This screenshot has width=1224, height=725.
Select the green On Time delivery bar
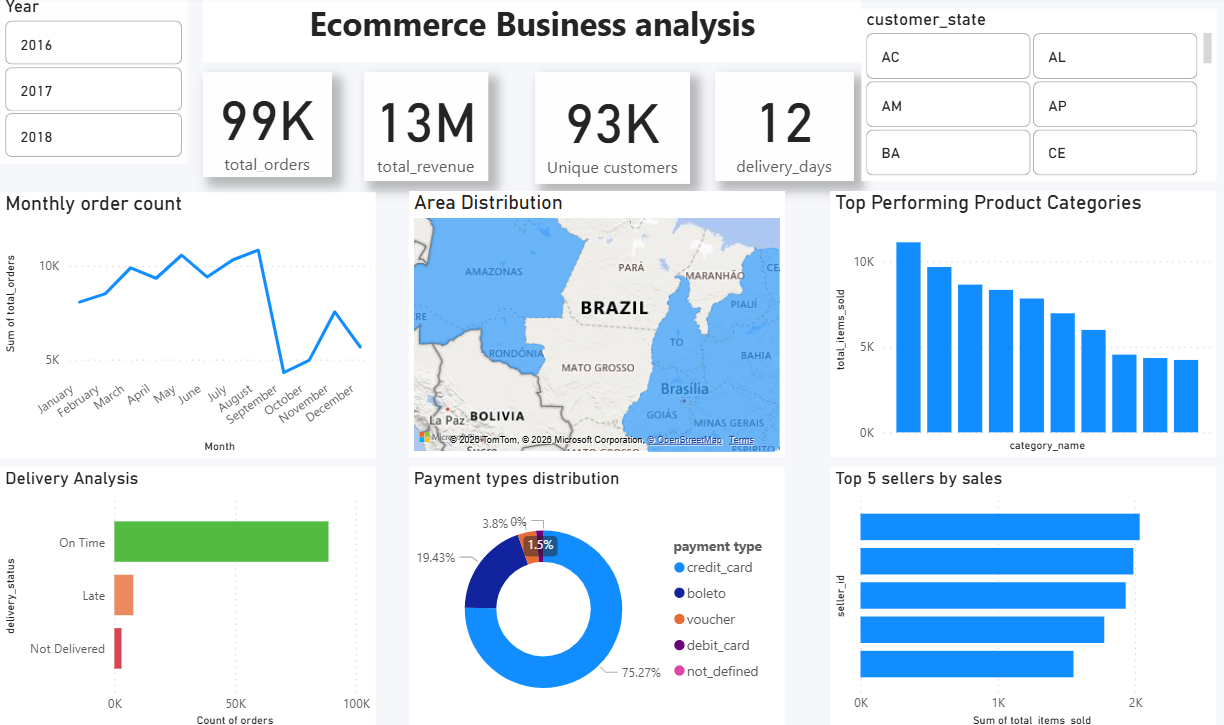pos(221,541)
